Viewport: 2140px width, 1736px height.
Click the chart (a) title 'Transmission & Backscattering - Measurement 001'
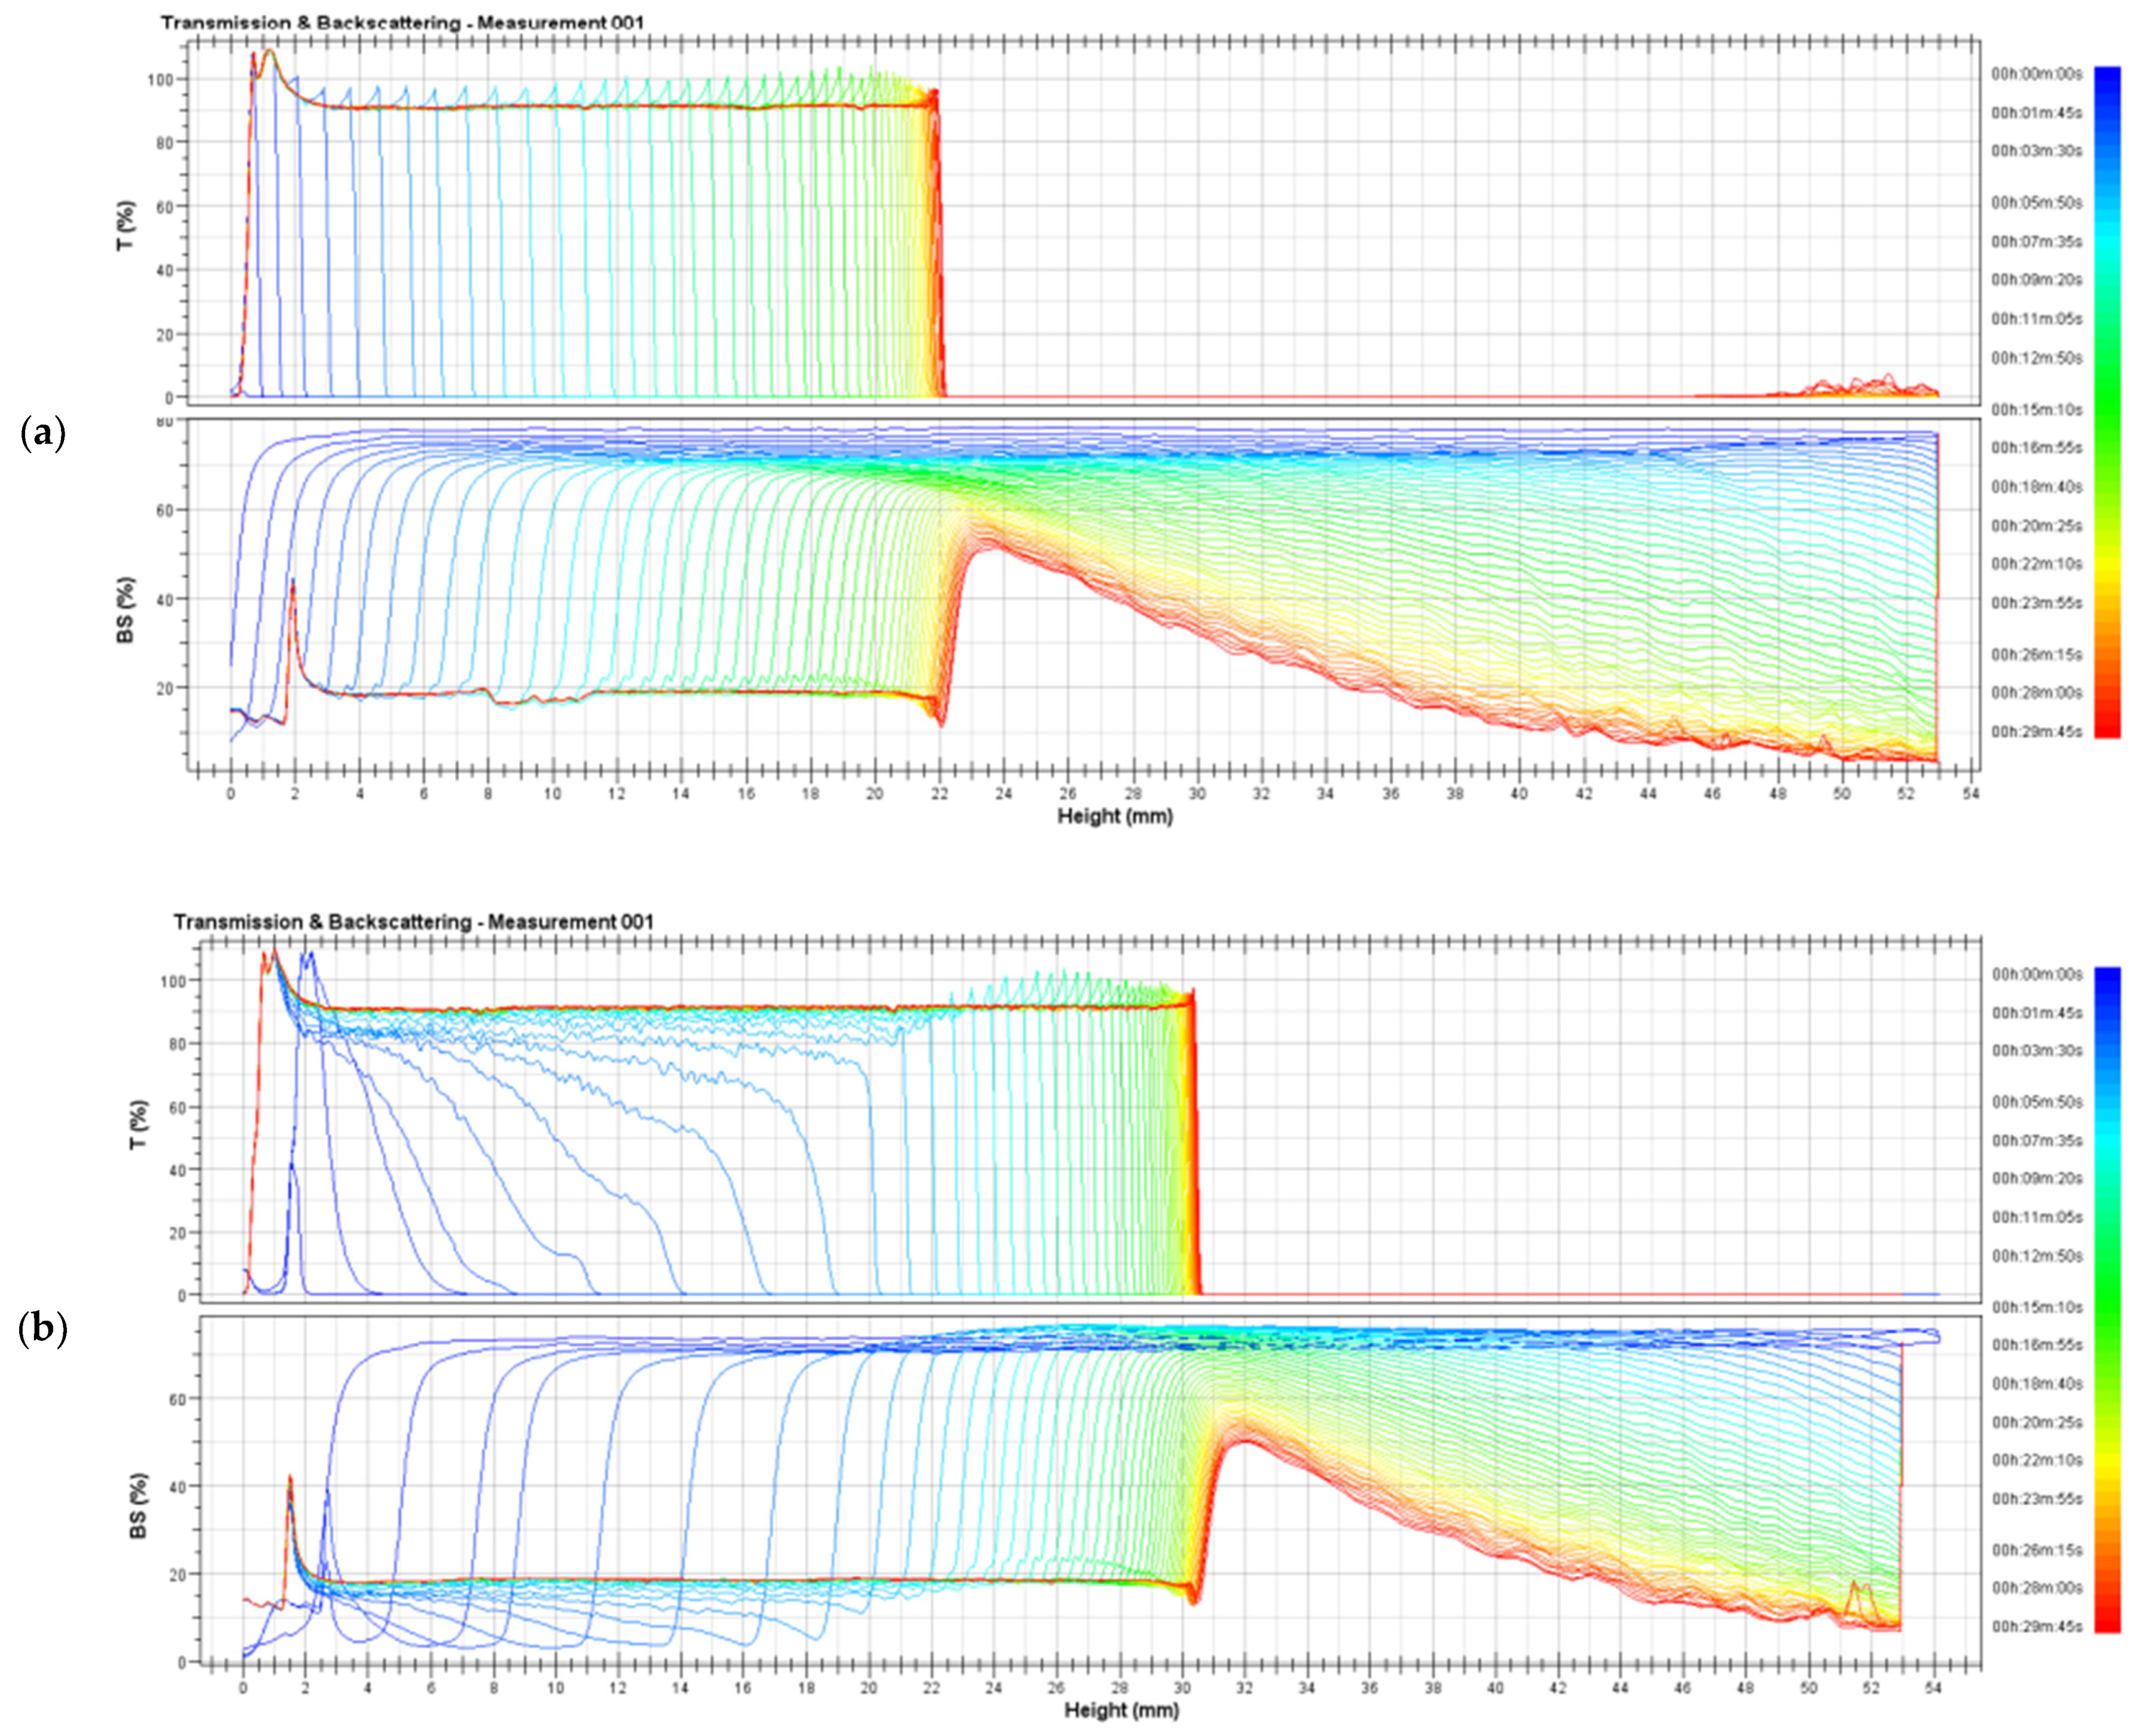402,22
